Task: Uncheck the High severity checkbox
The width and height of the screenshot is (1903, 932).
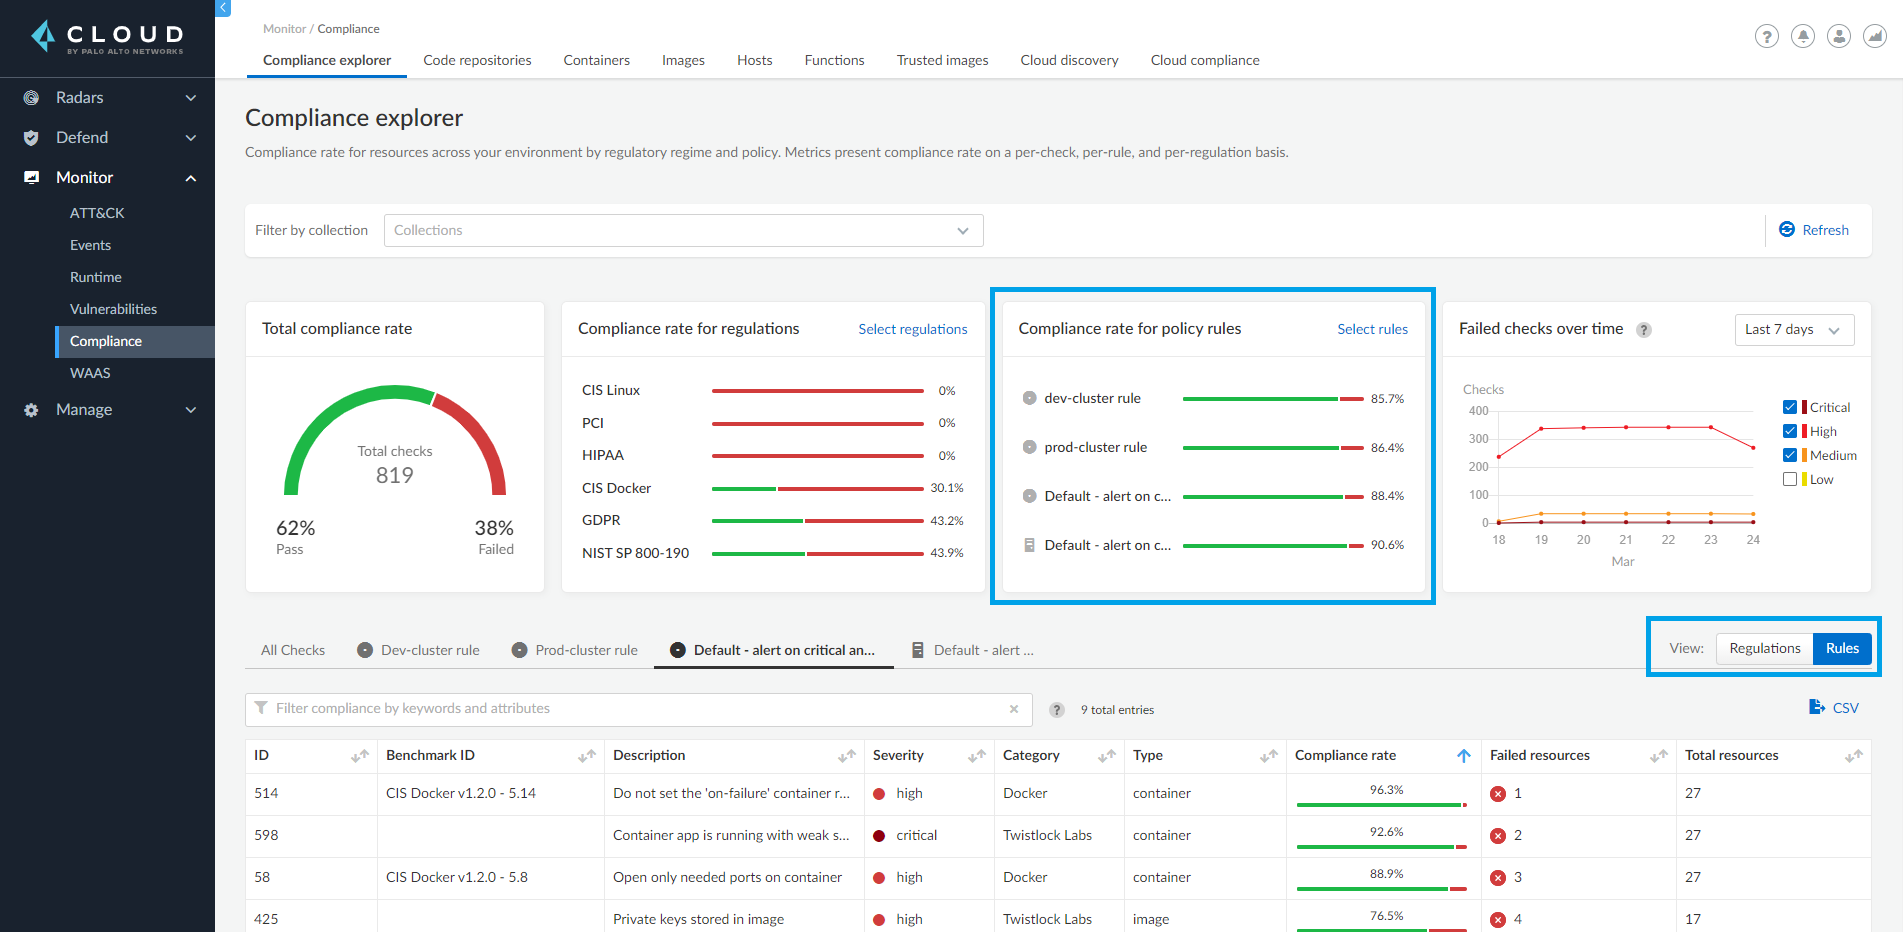Action: click(1790, 431)
